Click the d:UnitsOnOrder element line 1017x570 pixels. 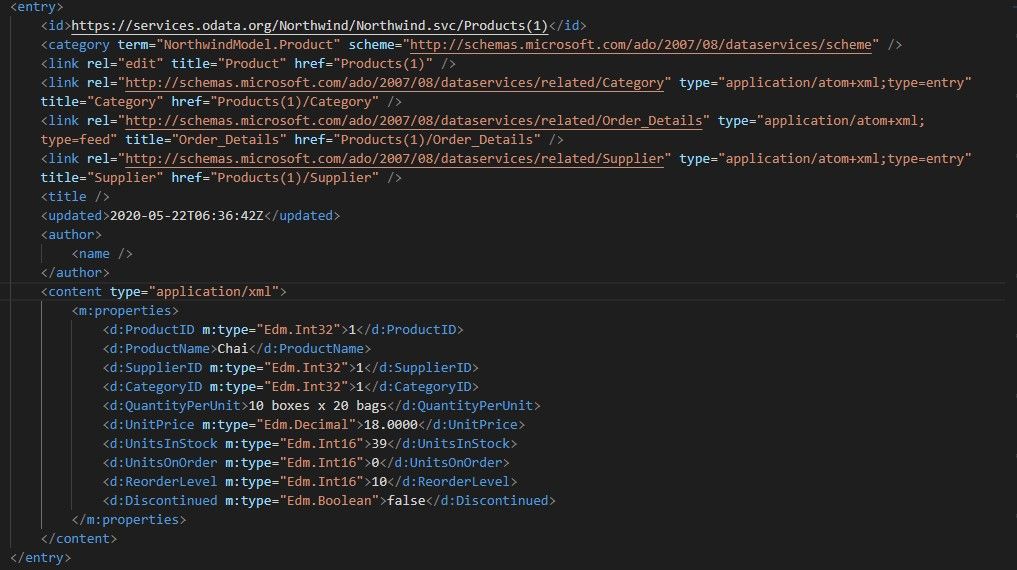tap(305, 462)
